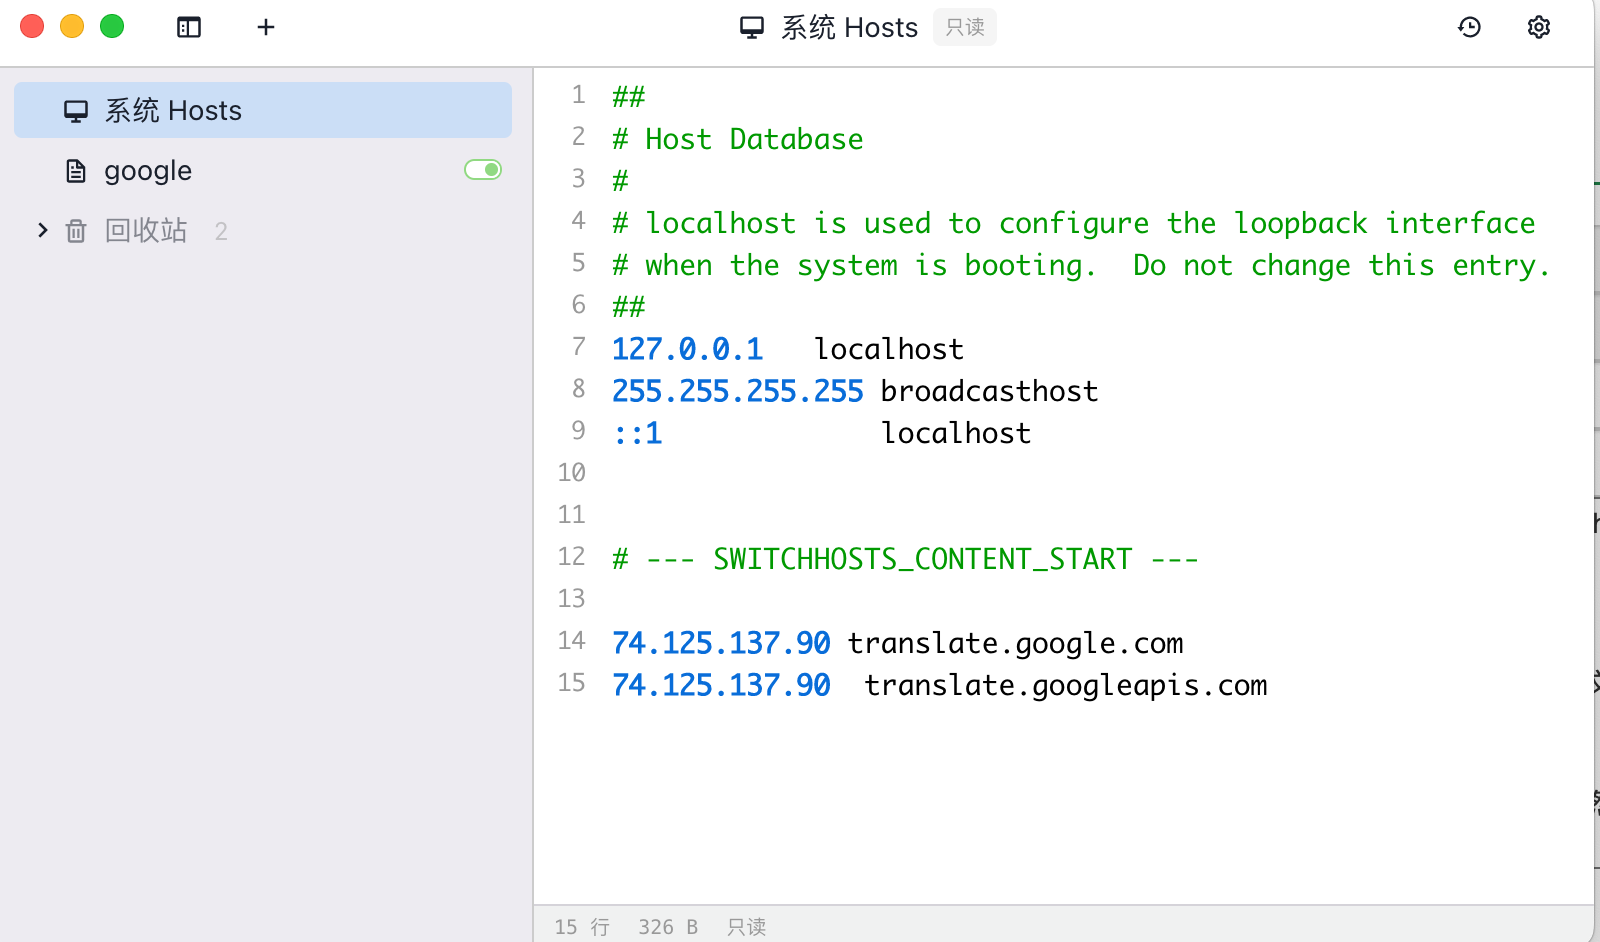Click the 127.0.0.1 IP address
This screenshot has height=942, width=1600.
coord(688,349)
